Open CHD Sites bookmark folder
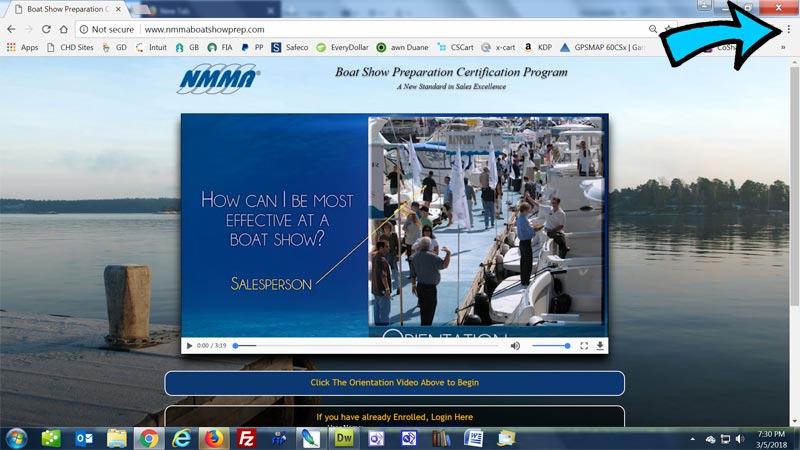Image resolution: width=800 pixels, height=450 pixels. (x=70, y=47)
